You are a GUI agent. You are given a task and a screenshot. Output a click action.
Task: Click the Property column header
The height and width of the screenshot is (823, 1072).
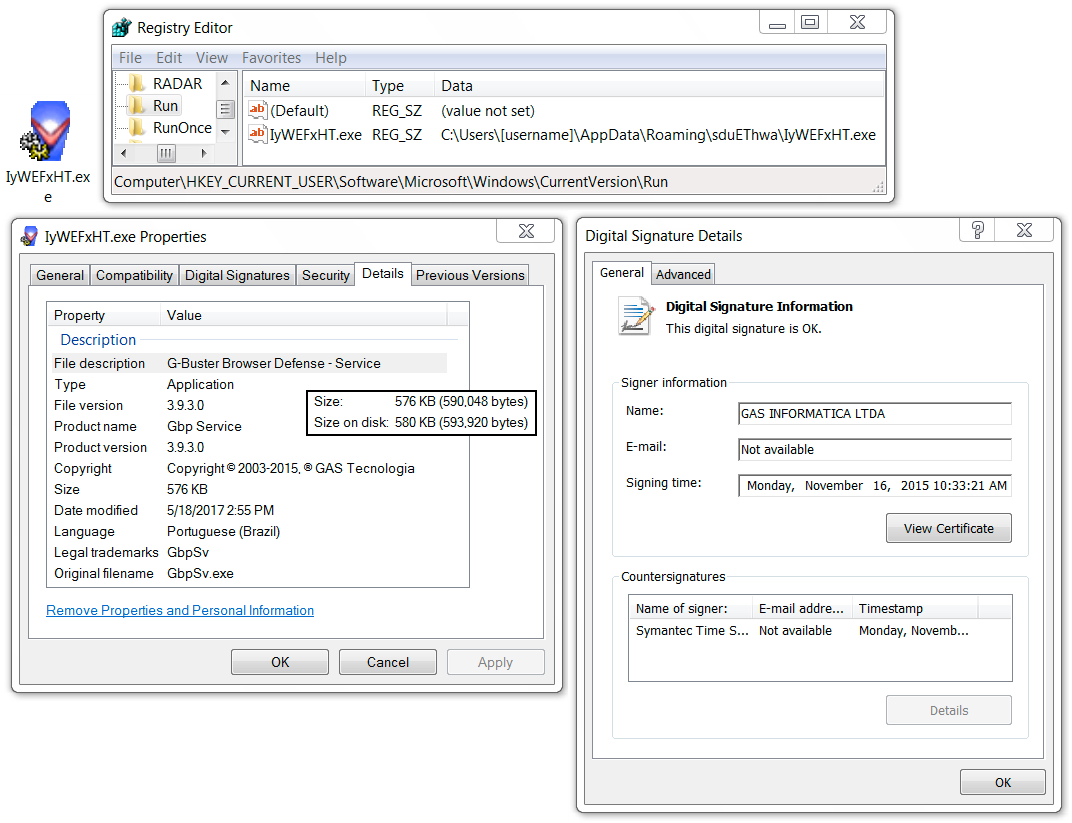pyautogui.click(x=104, y=315)
